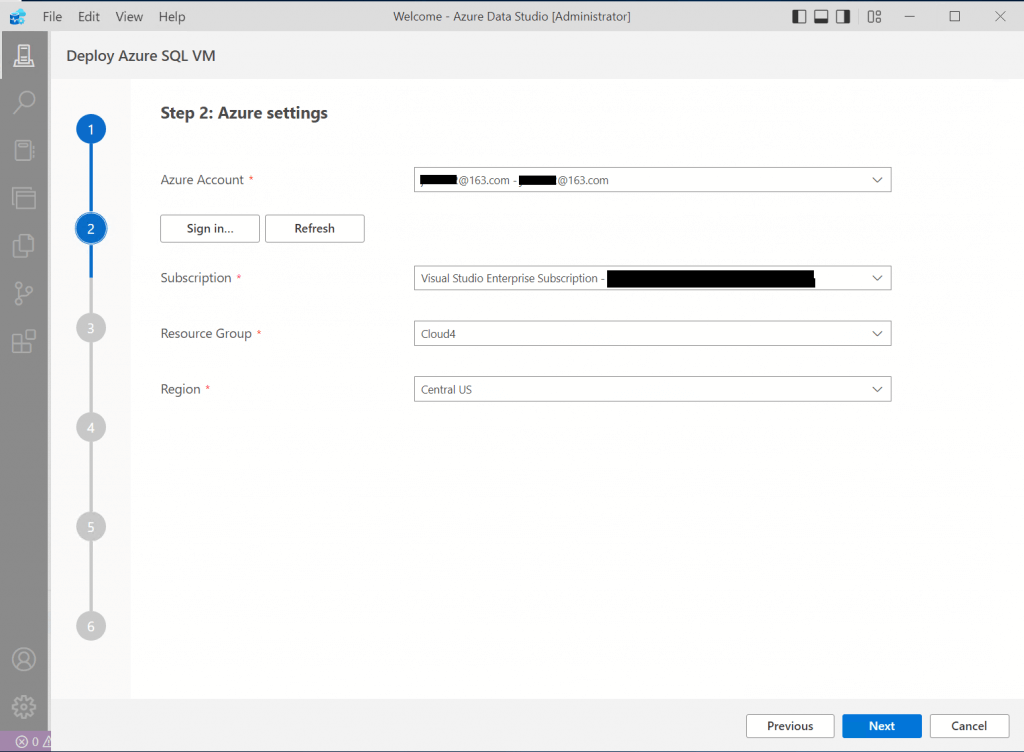The width and height of the screenshot is (1024, 752).
Task: Click the 'Azure Account' field label
Action: pyautogui.click(x=202, y=180)
